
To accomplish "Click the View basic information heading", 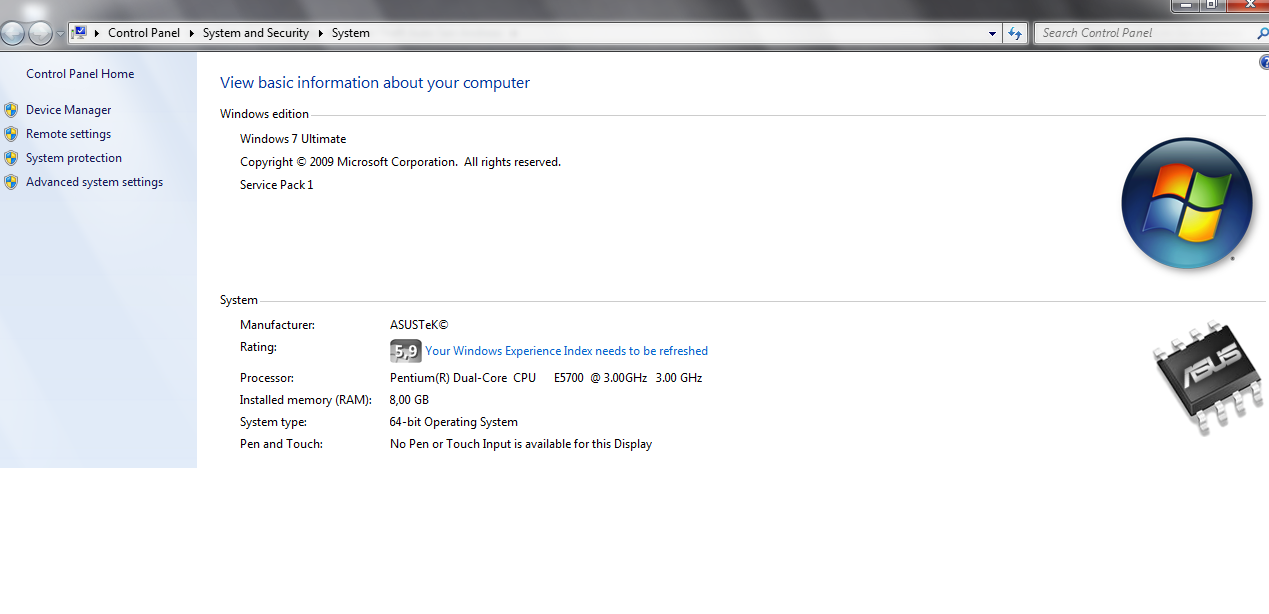I will click(x=375, y=83).
